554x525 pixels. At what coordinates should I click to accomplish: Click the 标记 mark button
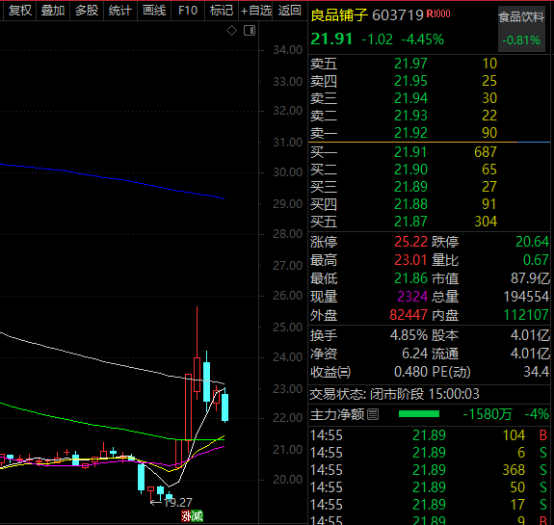222,11
